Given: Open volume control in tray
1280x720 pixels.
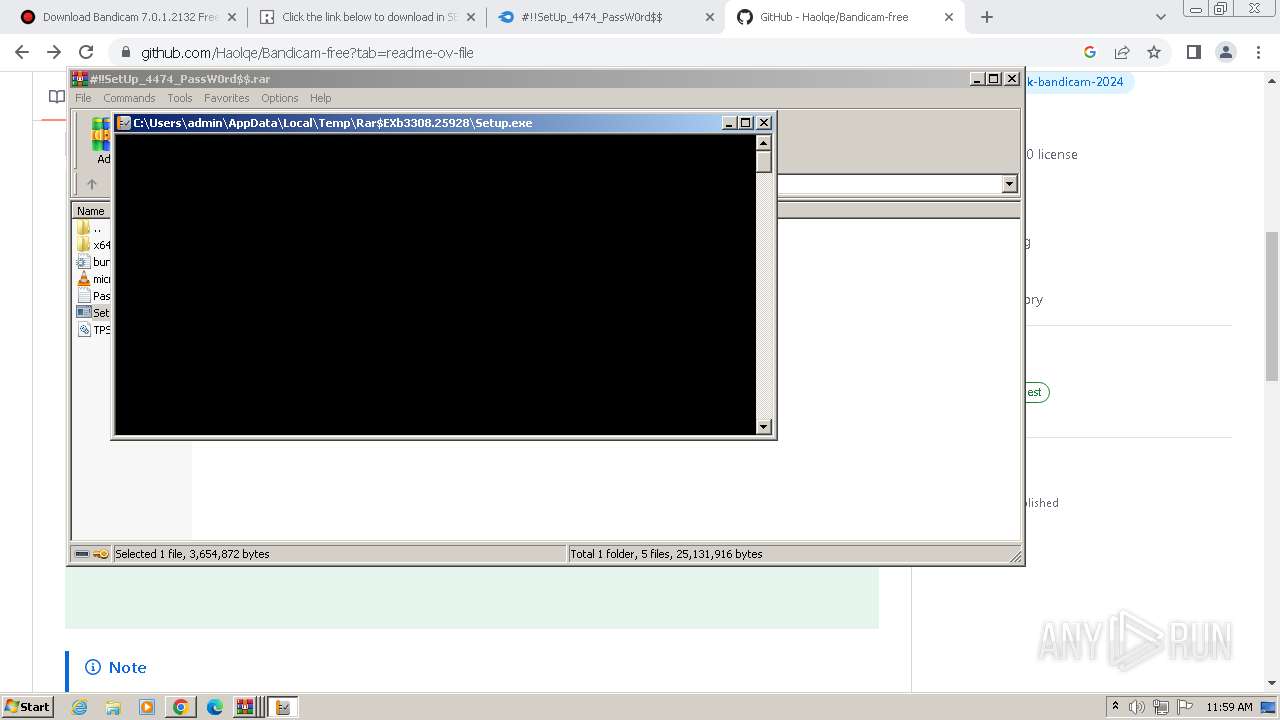Looking at the screenshot, I should [1137, 707].
